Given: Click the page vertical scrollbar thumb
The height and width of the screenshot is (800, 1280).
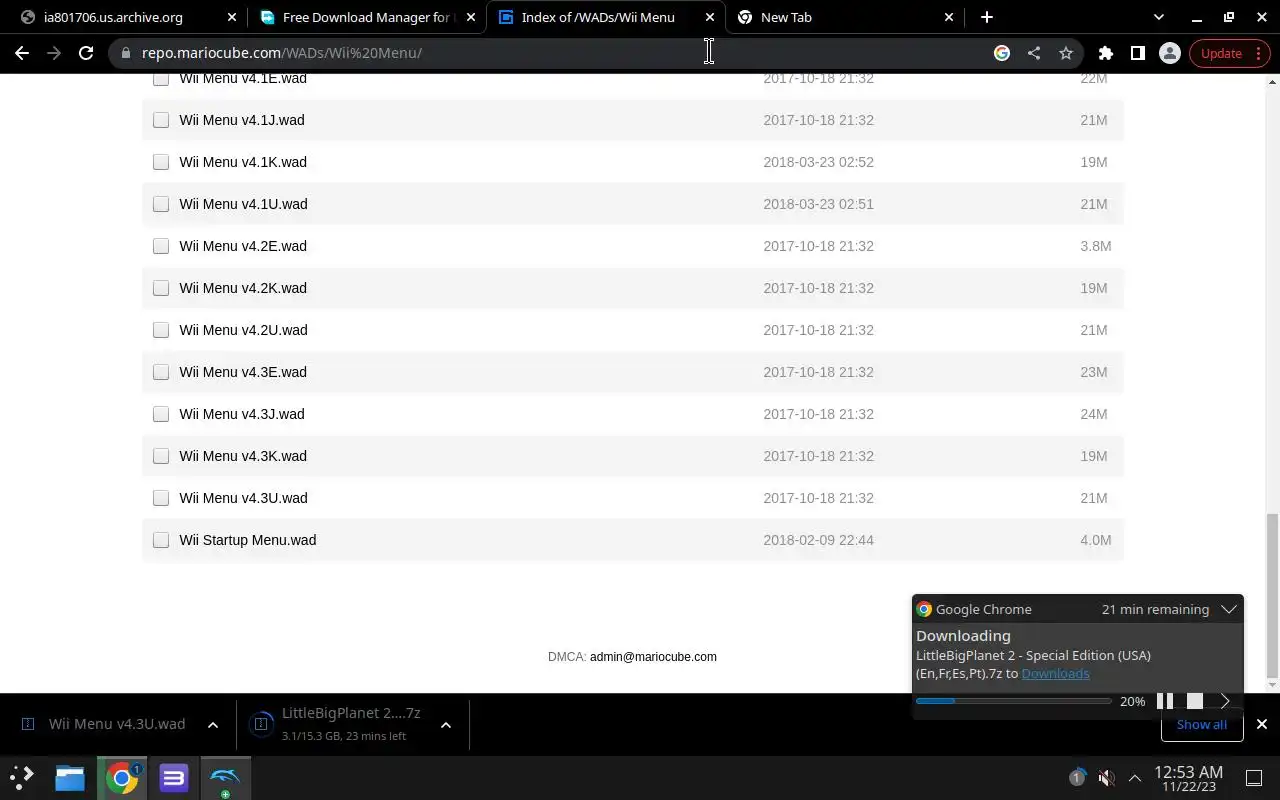Looking at the screenshot, I should tap(1272, 596).
